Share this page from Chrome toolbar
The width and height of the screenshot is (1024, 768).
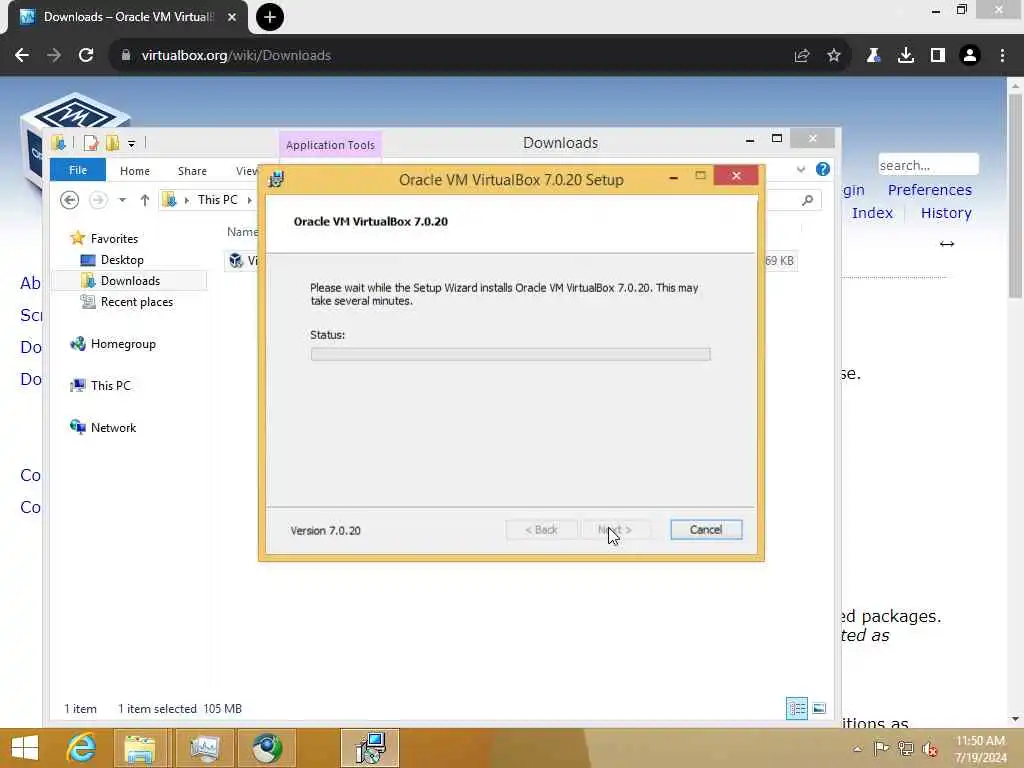click(x=802, y=56)
